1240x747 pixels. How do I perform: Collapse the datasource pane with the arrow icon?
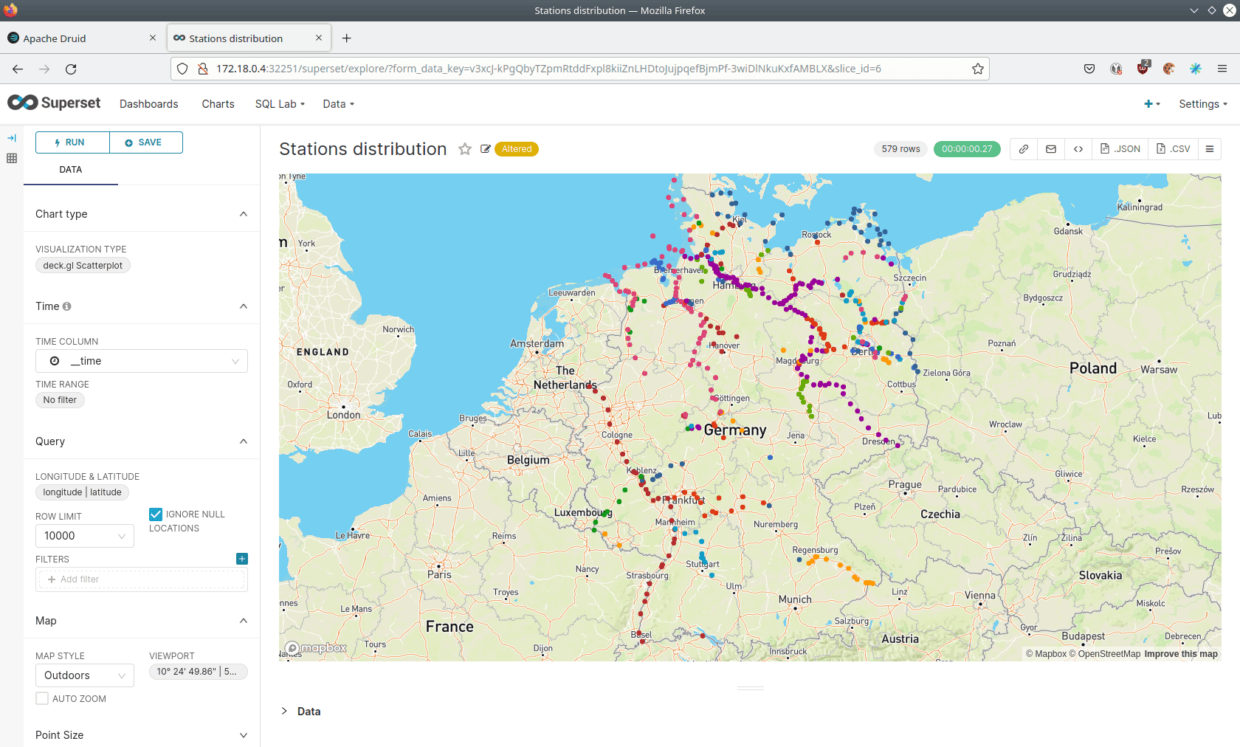[11, 137]
